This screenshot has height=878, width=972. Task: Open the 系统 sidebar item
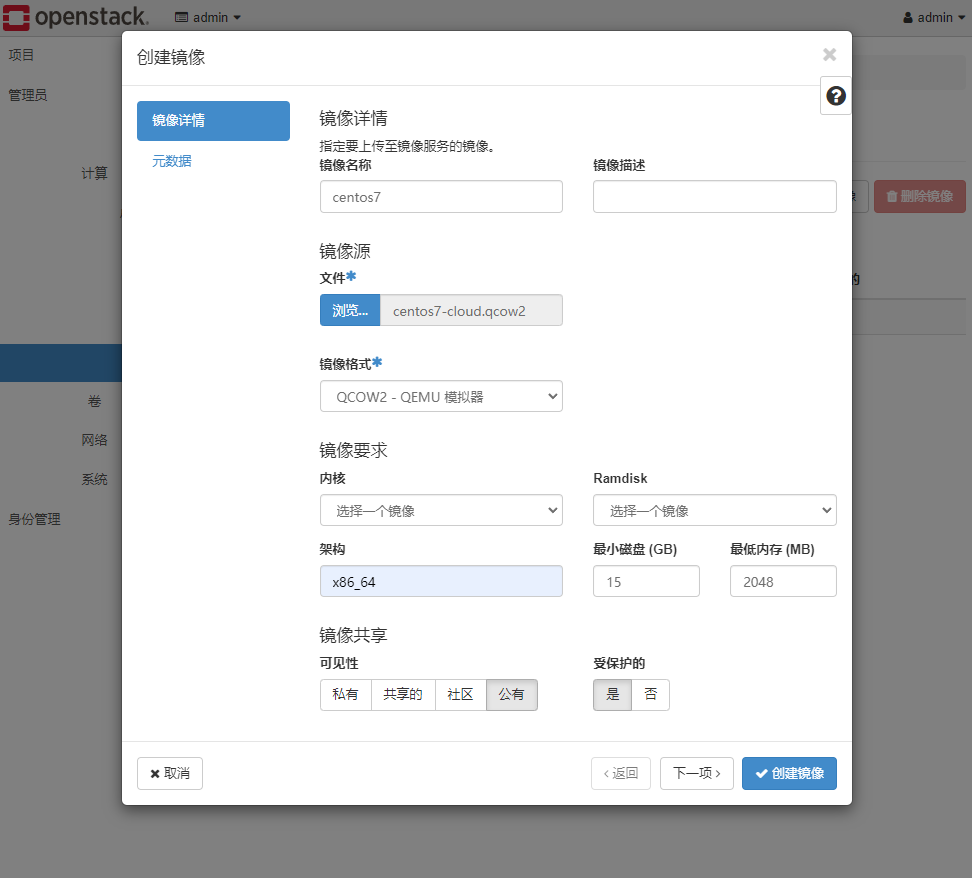tap(94, 479)
